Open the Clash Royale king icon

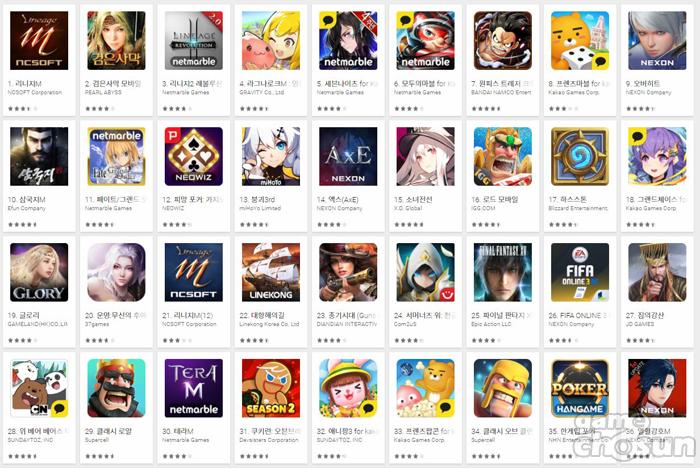point(117,388)
